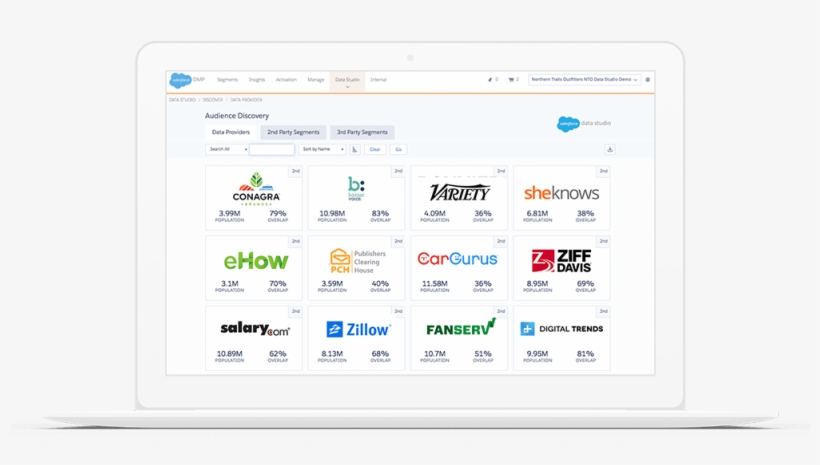Click 79% overlap on Conagra card

click(278, 213)
